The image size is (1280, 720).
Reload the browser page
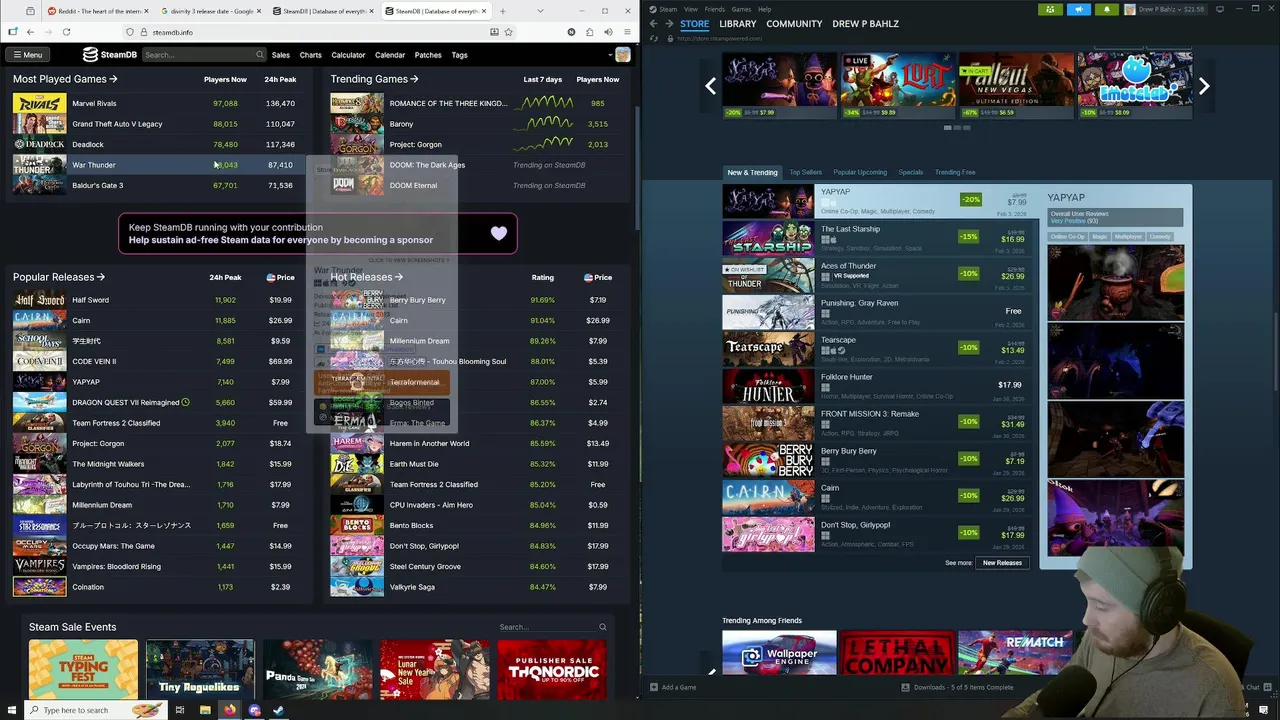click(66, 32)
